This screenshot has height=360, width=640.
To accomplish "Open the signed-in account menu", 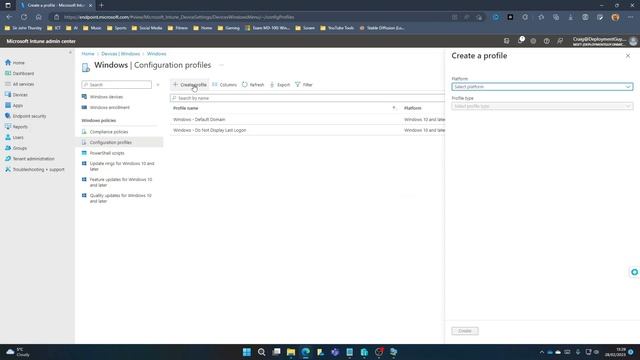I will pyautogui.click(x=604, y=41).
